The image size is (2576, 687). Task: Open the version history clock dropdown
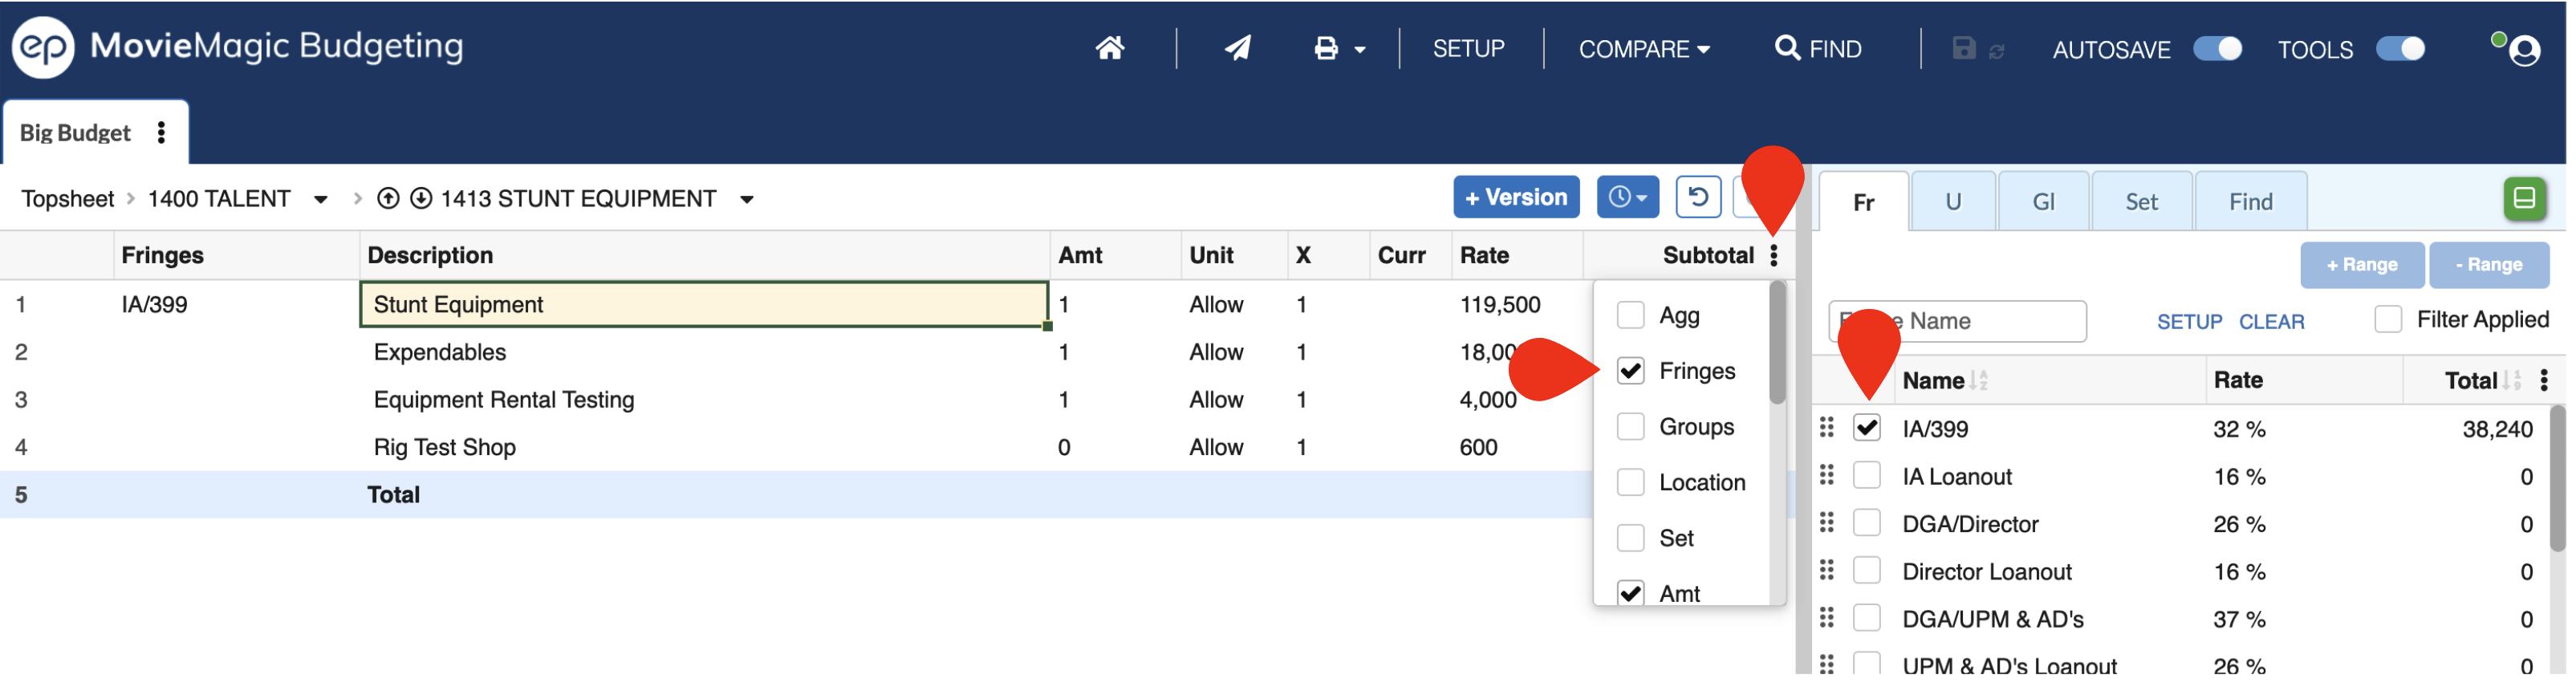pyautogui.click(x=1627, y=197)
